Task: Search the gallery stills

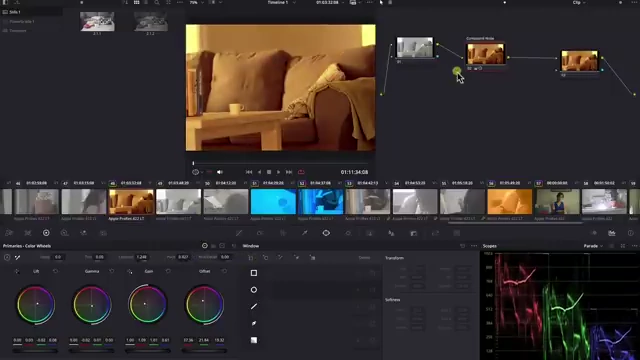Action: (157, 2)
